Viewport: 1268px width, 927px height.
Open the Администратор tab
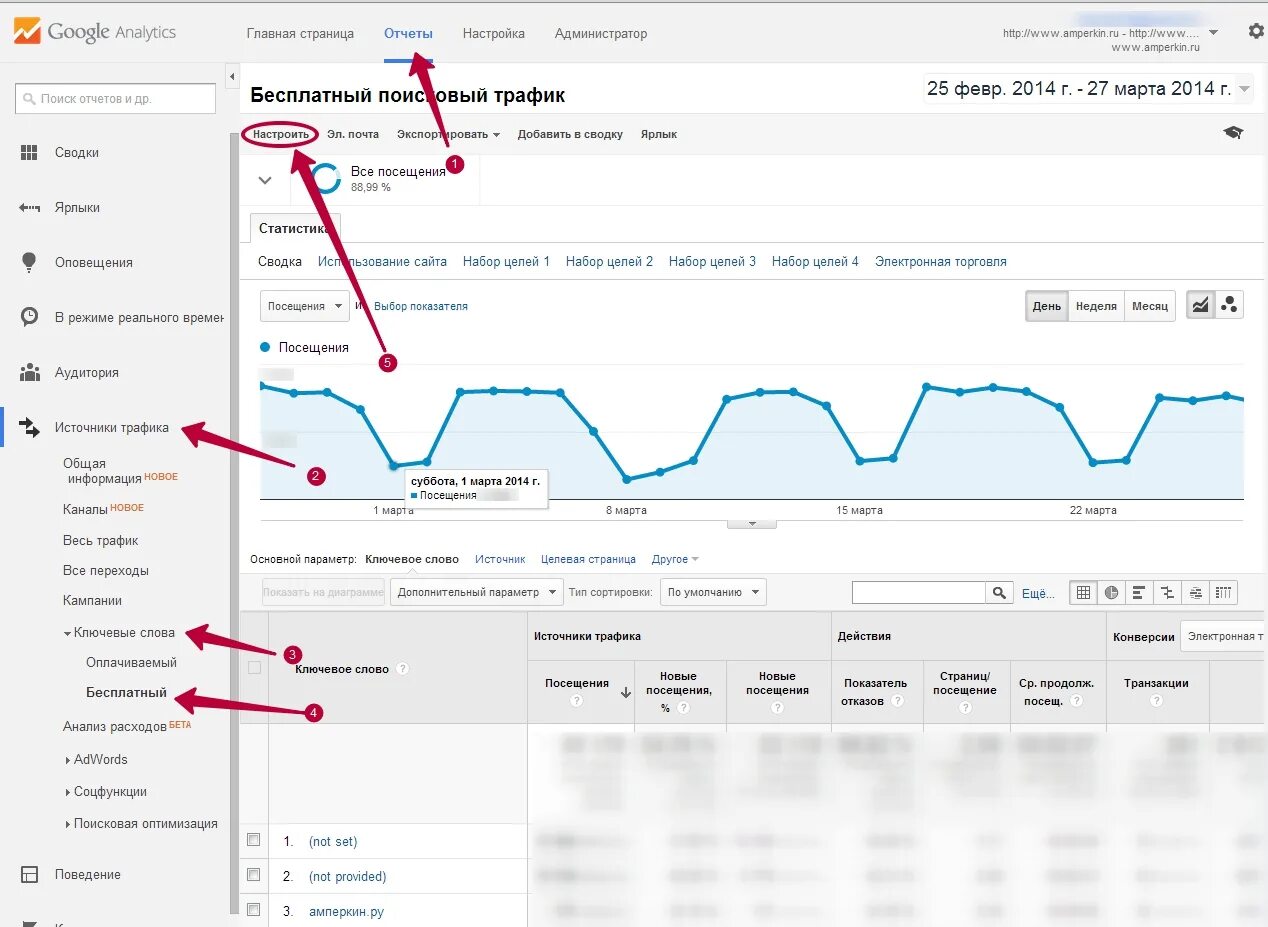[x=601, y=33]
